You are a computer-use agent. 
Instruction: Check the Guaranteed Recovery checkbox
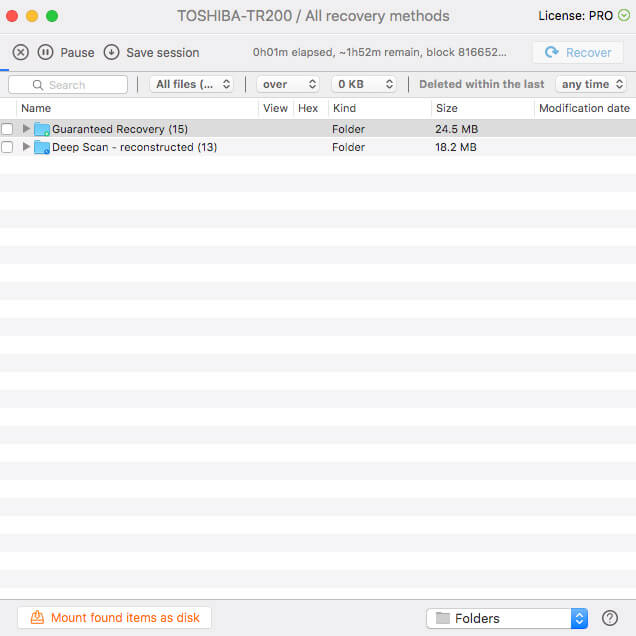[x=8, y=129]
